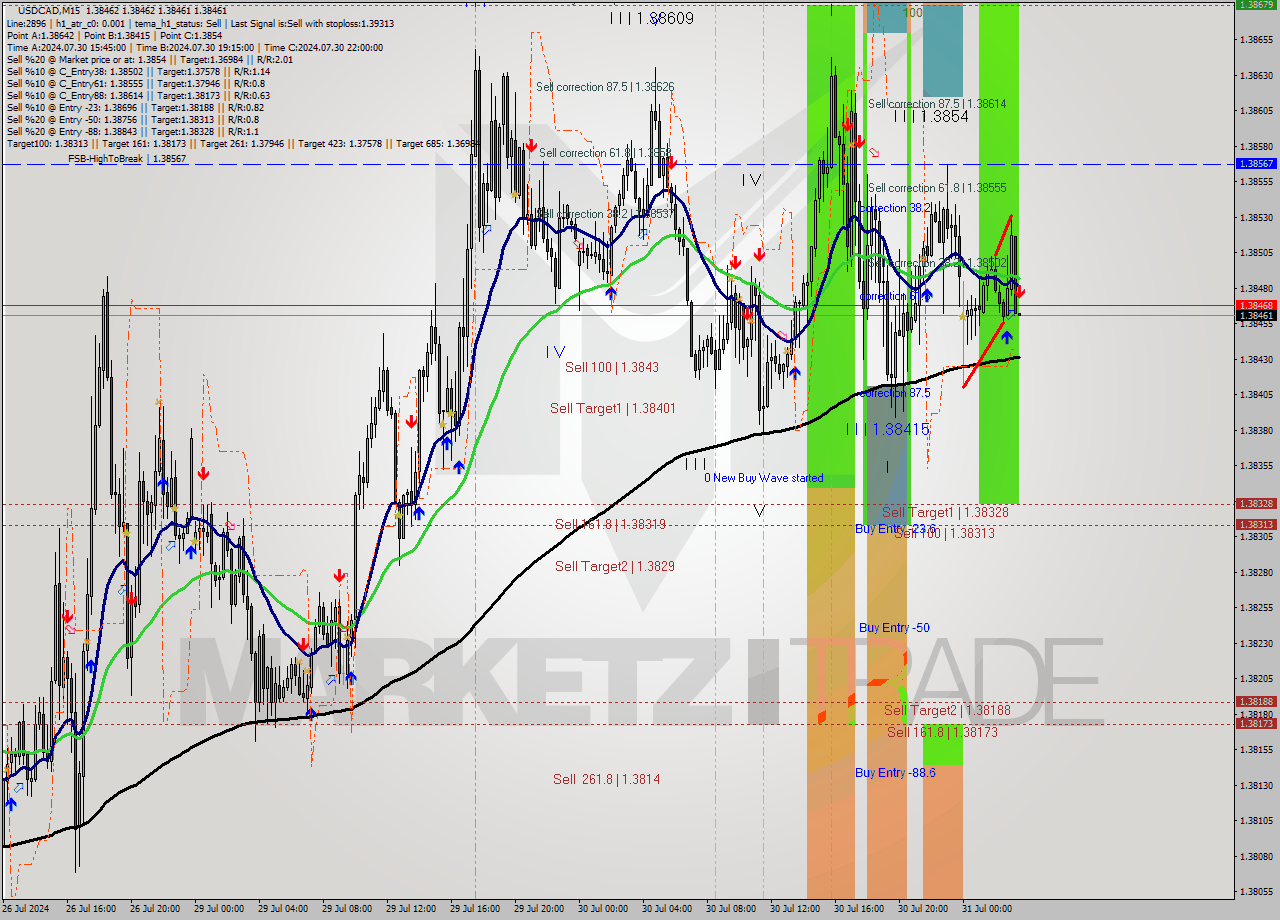Click the 'Sell 261.8 | 1.3814' label
Screen dimensions: 1280x920
click(x=607, y=779)
